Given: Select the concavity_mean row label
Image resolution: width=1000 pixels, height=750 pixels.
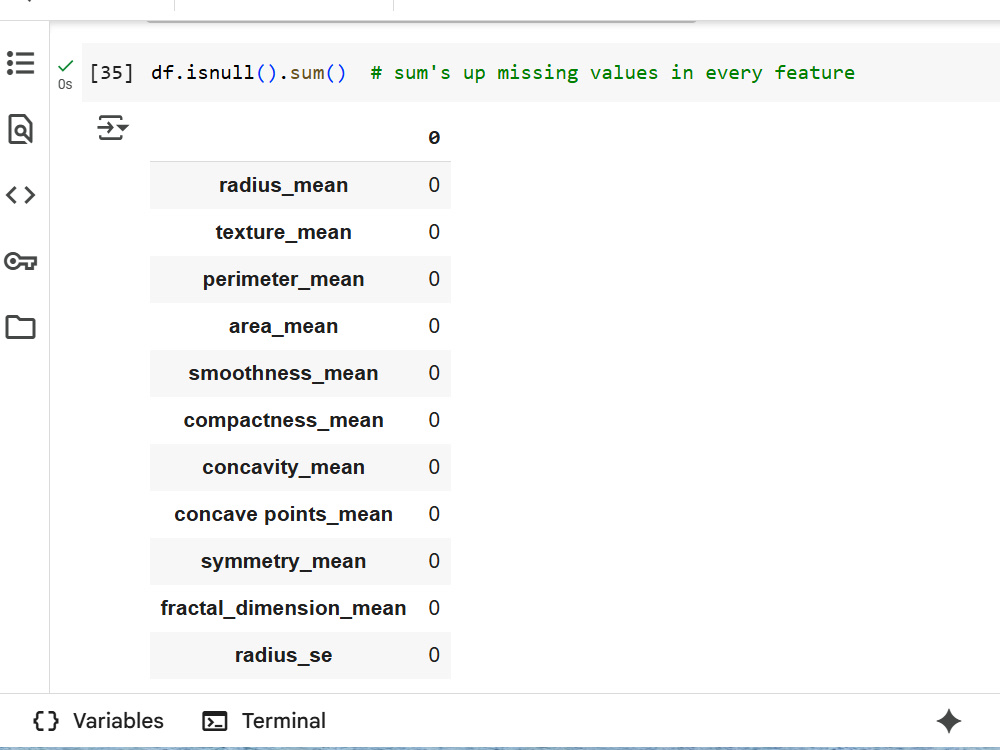Looking at the screenshot, I should pyautogui.click(x=283, y=467).
